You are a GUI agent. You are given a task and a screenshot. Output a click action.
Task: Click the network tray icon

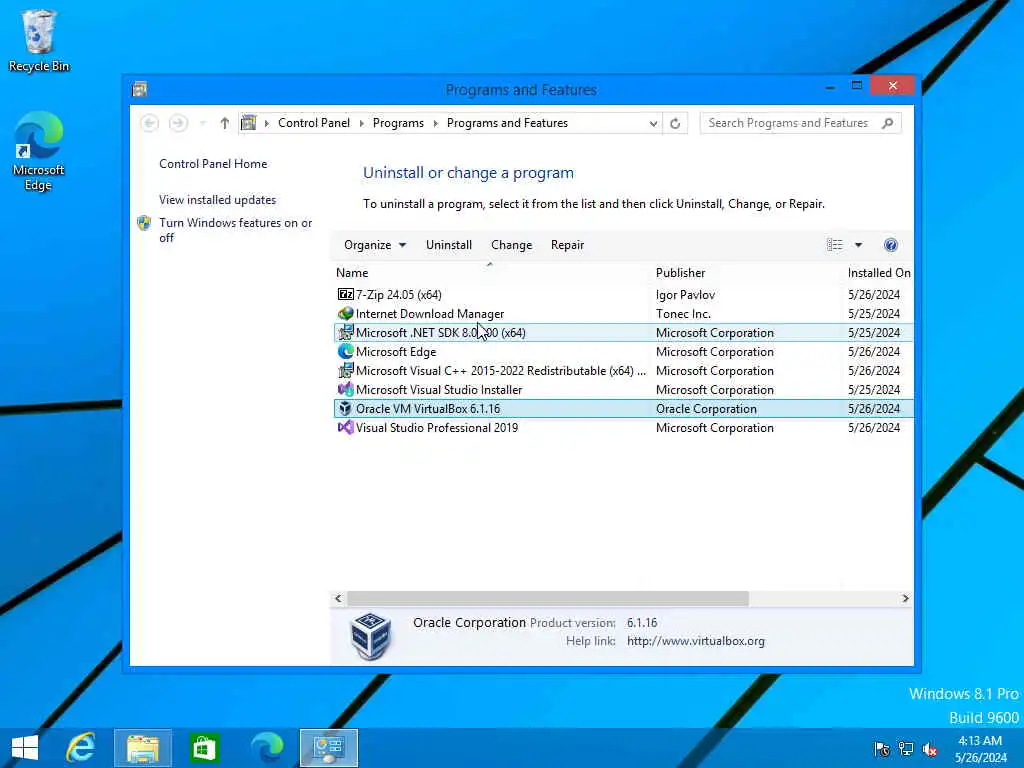point(905,749)
